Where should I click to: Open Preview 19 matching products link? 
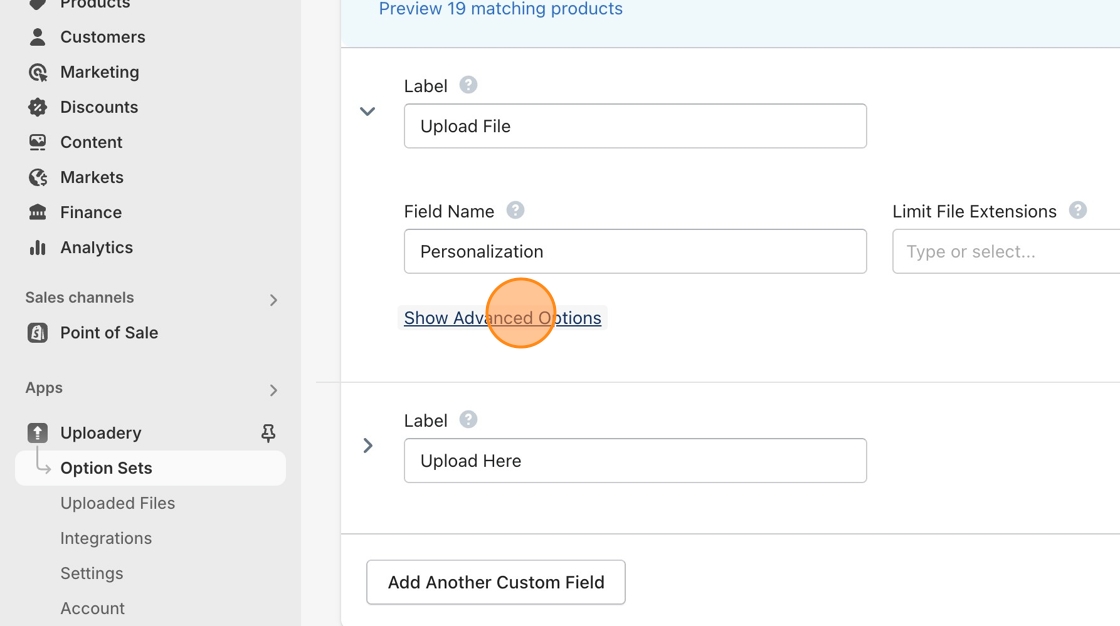tap(500, 10)
